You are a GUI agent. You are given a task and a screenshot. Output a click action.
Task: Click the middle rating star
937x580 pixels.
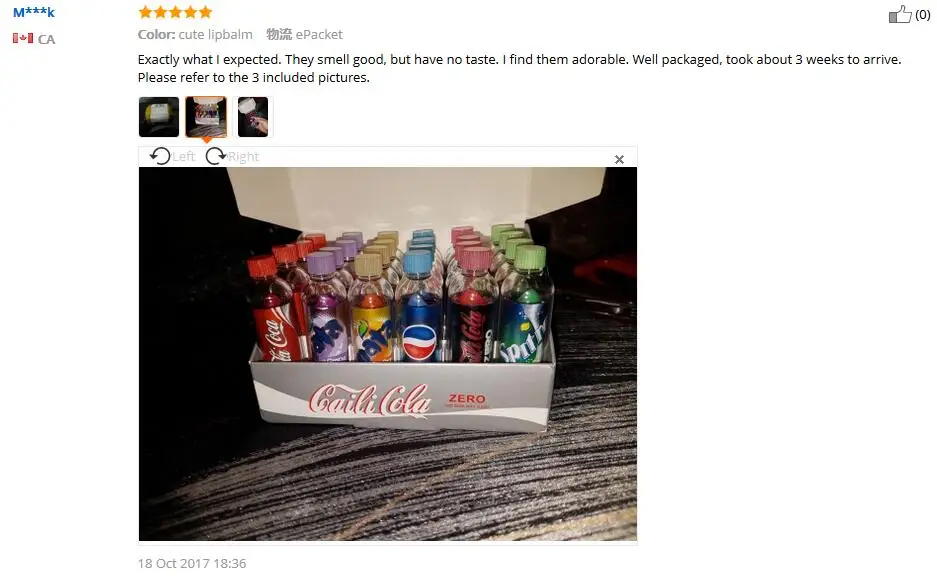click(176, 12)
